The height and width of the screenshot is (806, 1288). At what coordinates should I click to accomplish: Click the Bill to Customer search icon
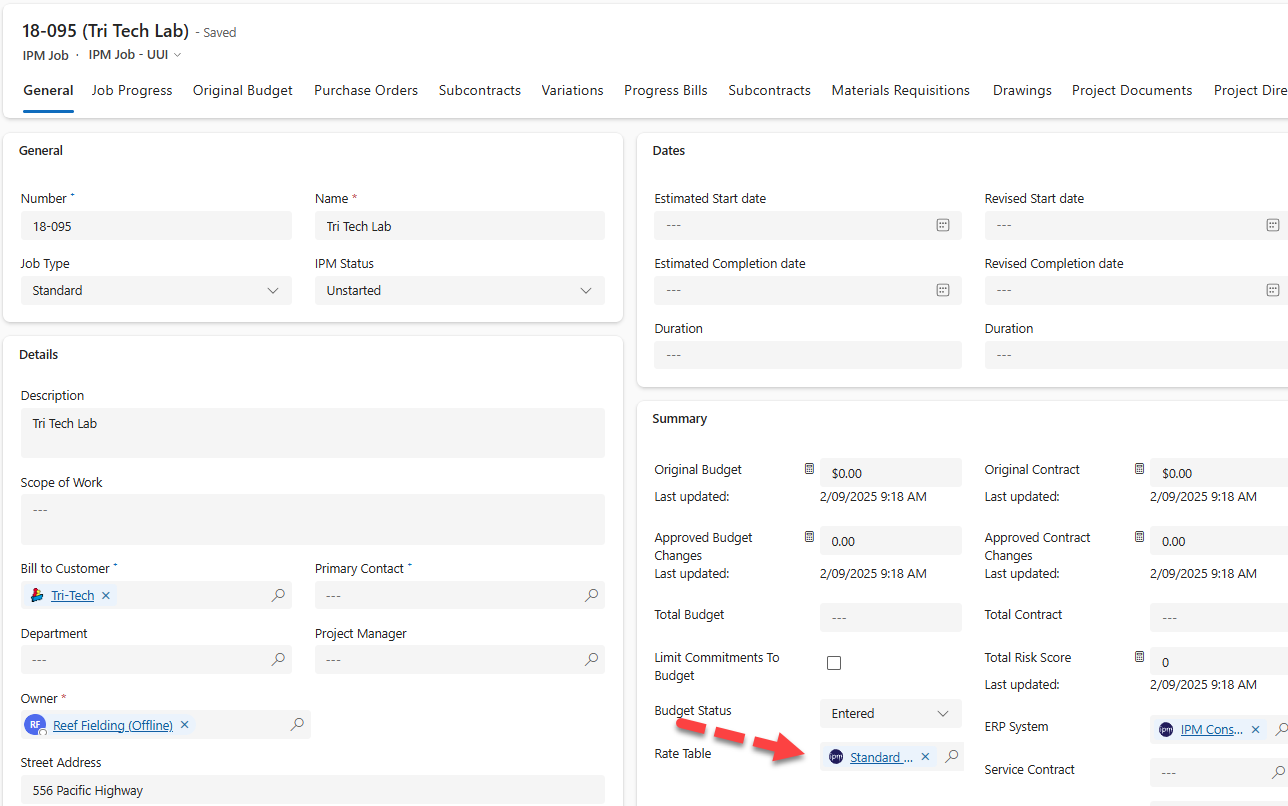(x=278, y=595)
